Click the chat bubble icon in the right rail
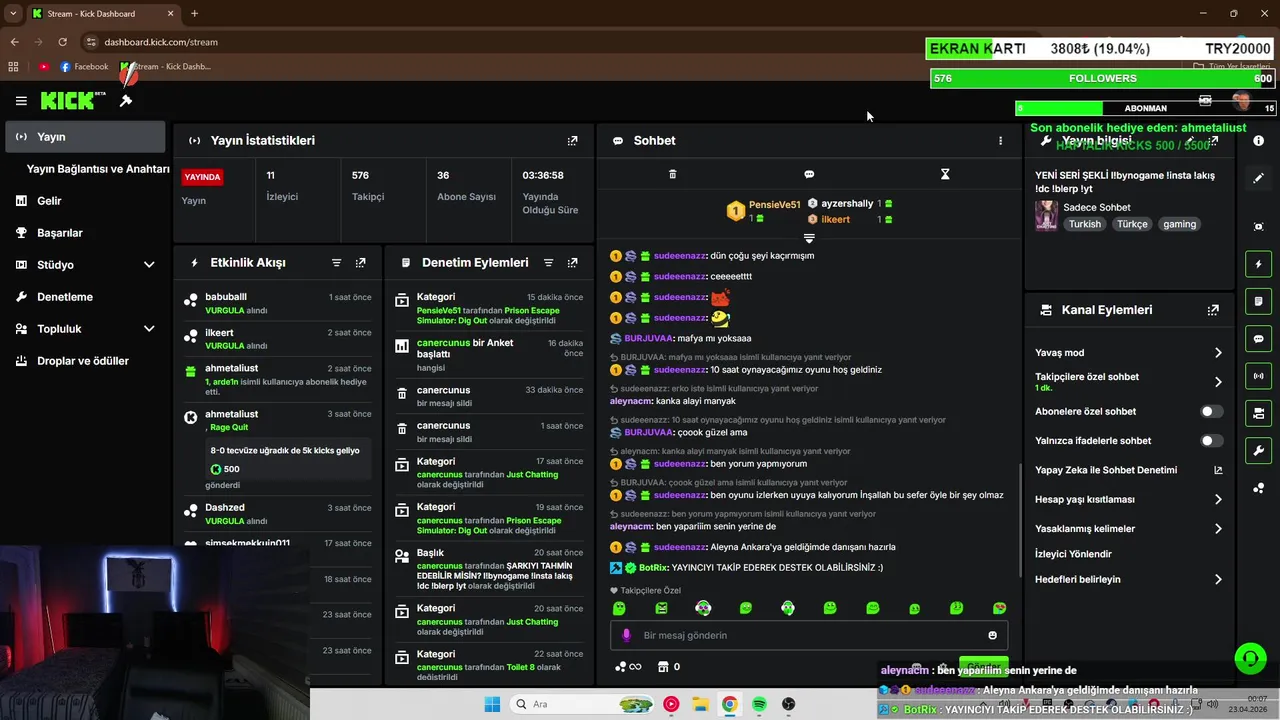 1259,339
